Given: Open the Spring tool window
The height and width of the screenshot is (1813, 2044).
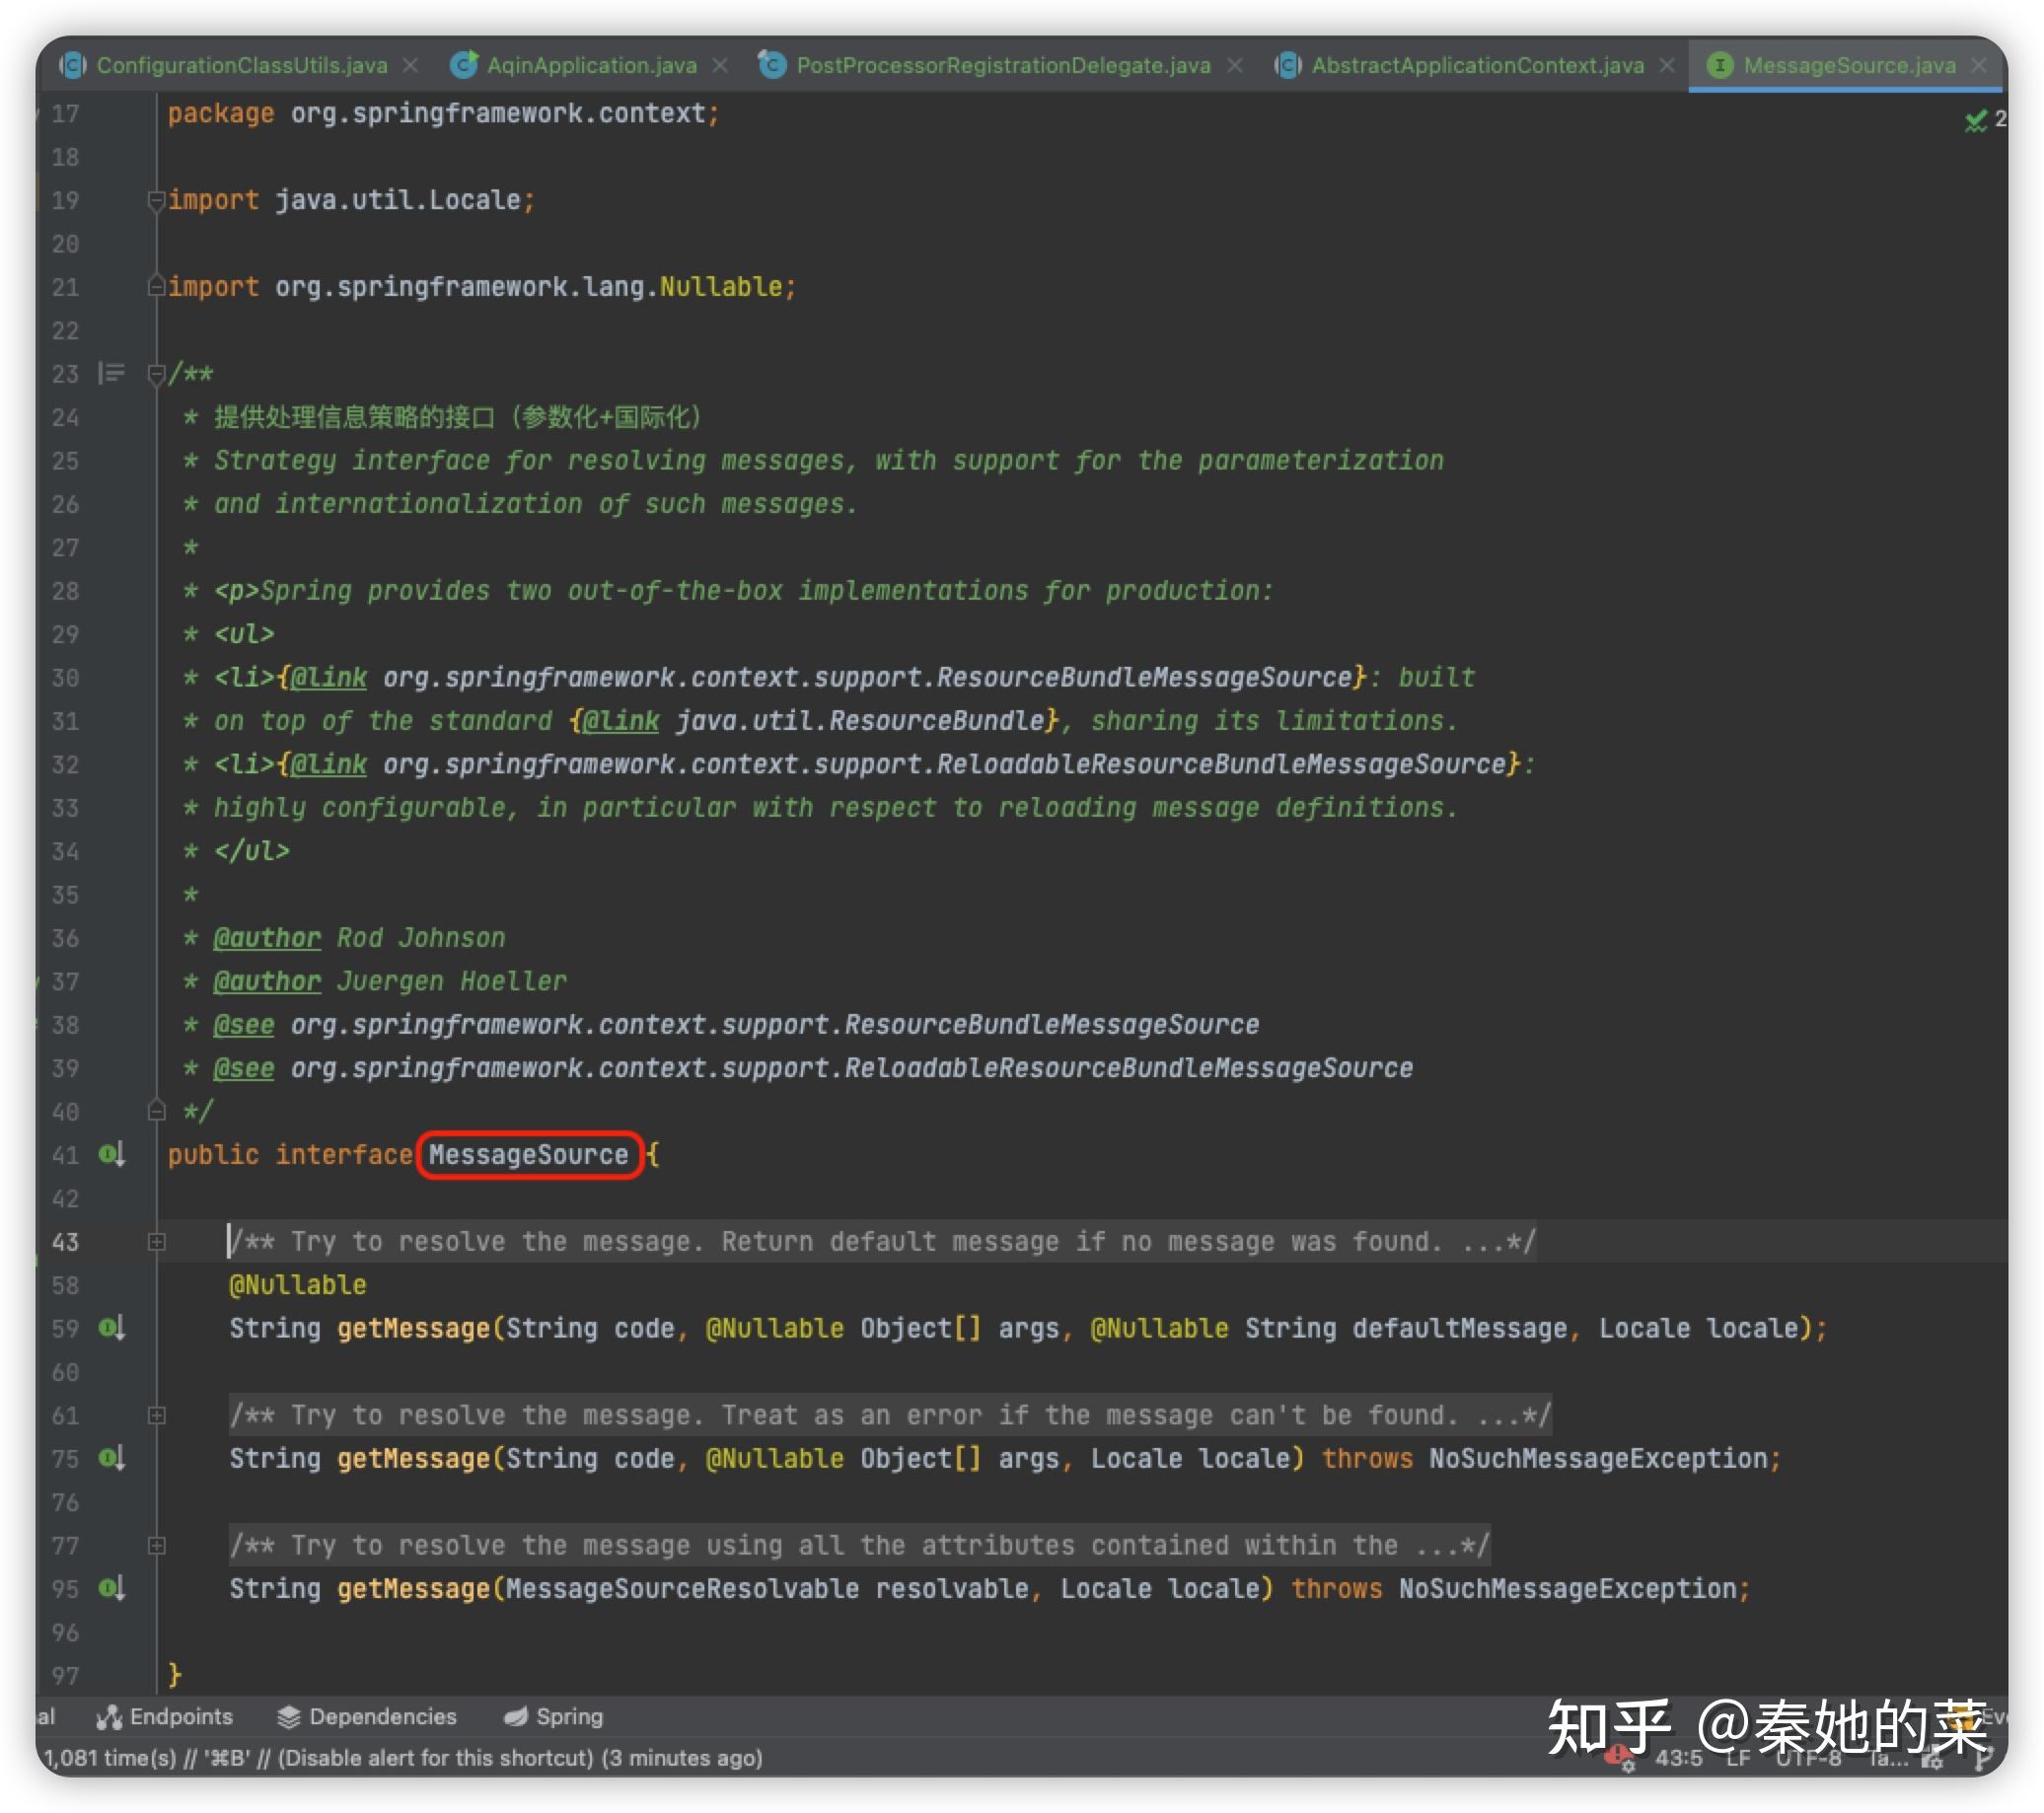Looking at the screenshot, I should point(554,1717).
